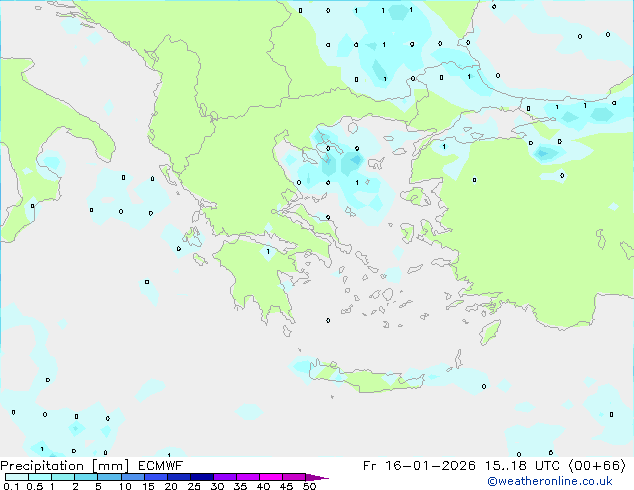Pick the 10–15 mm legend color swatch
634x490 pixels.
132,477
